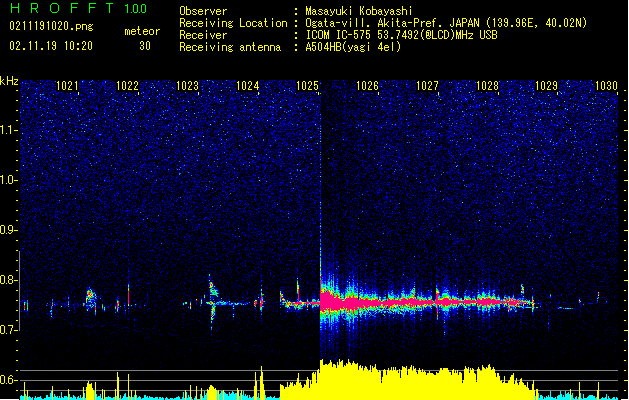Viewport: 629px width, 400px height.
Task: Click the date 02.11.19 10:20
Action: 51,46
